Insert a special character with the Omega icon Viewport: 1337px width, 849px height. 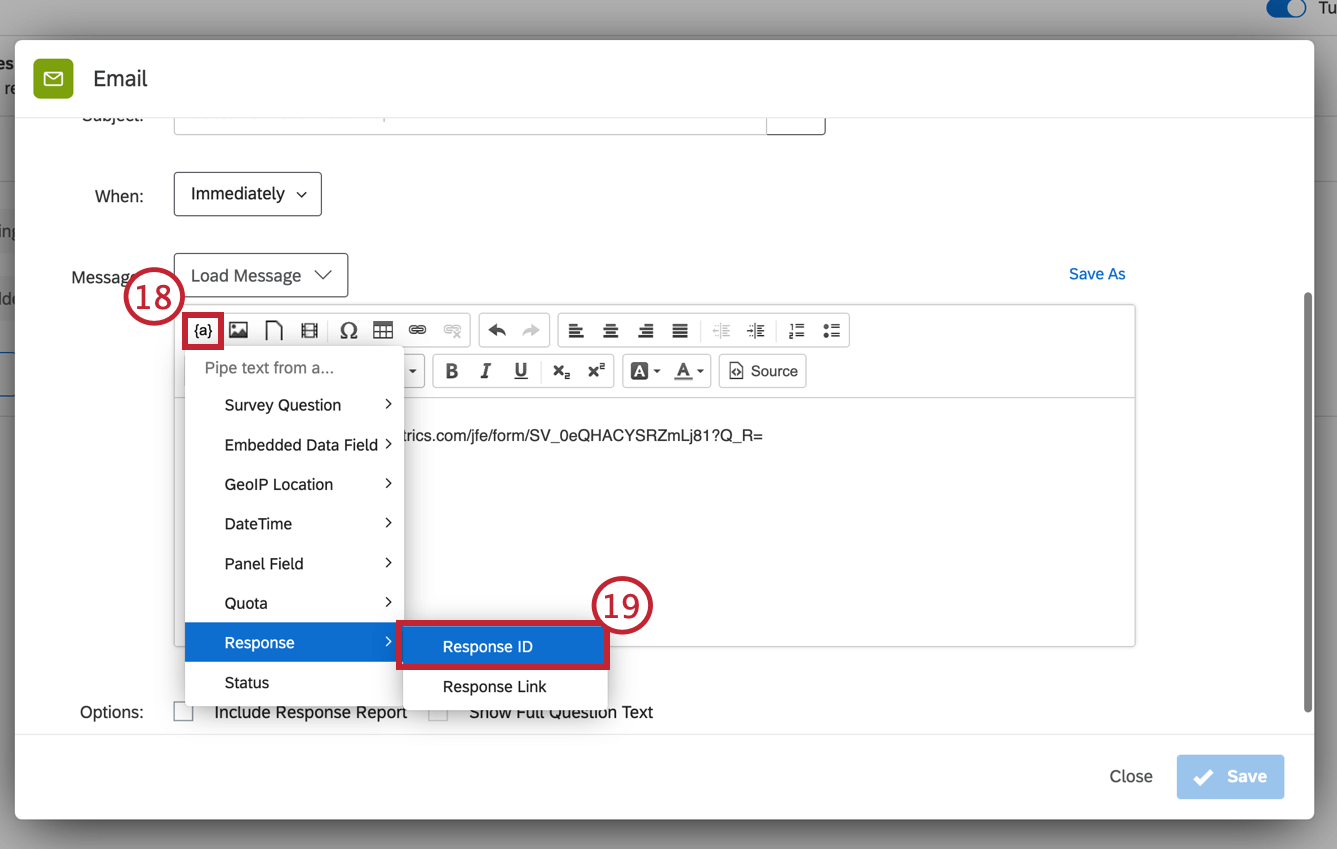tap(347, 330)
